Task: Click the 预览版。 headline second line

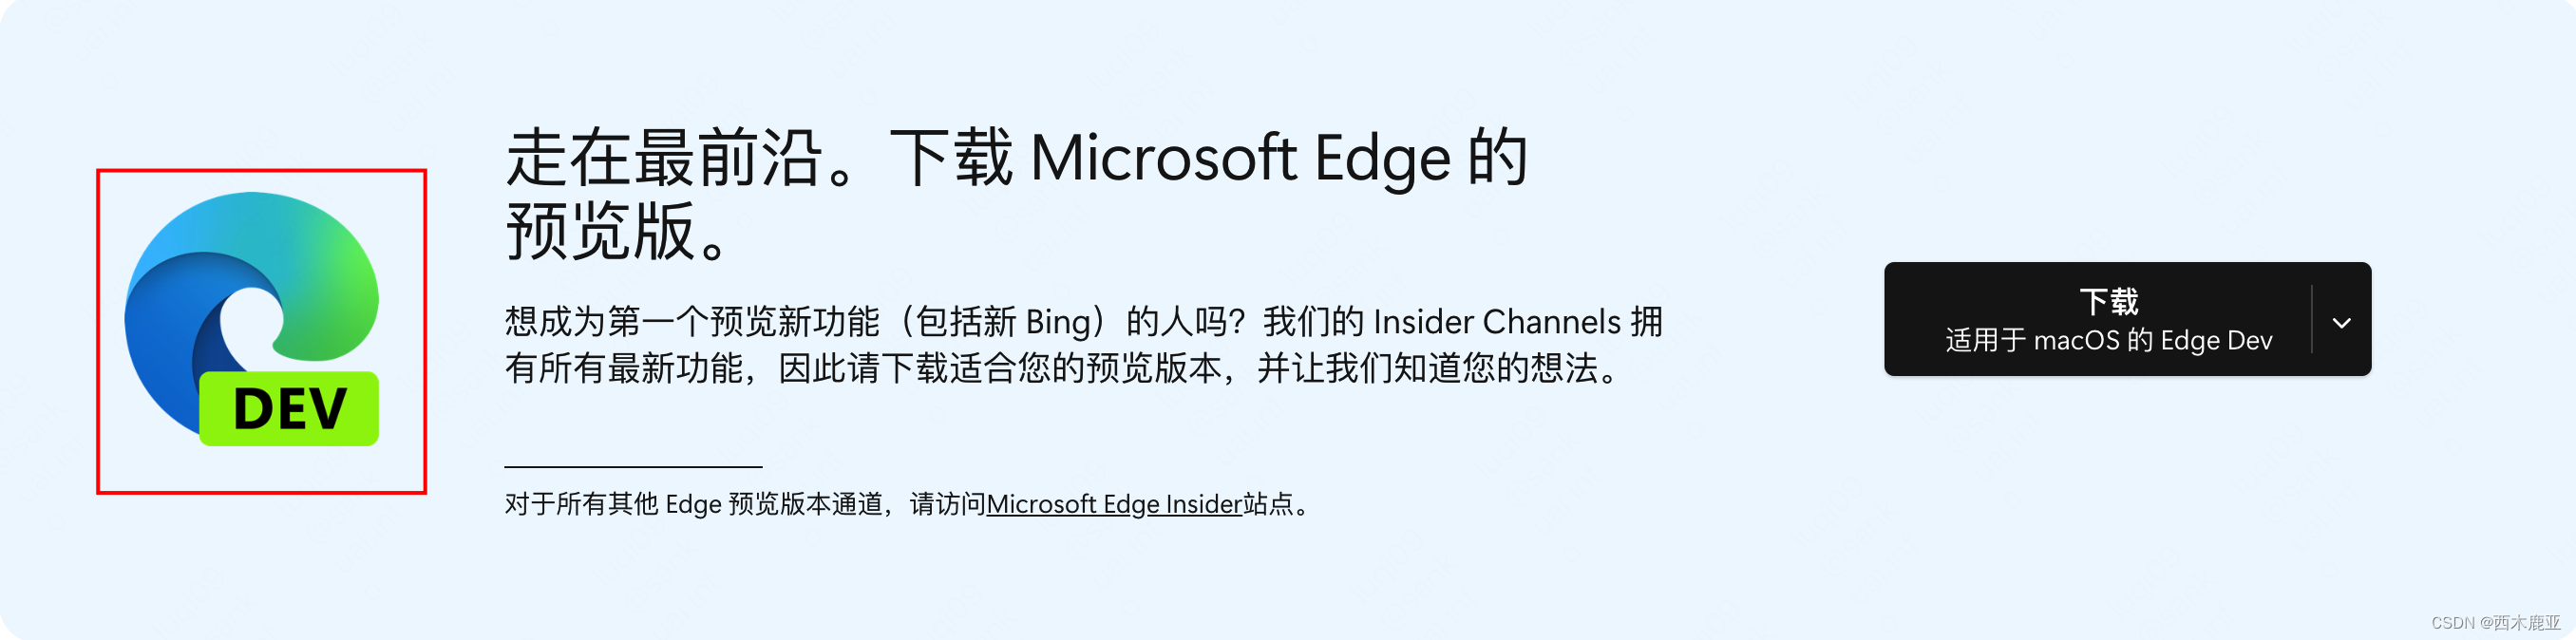Action: 618,231
